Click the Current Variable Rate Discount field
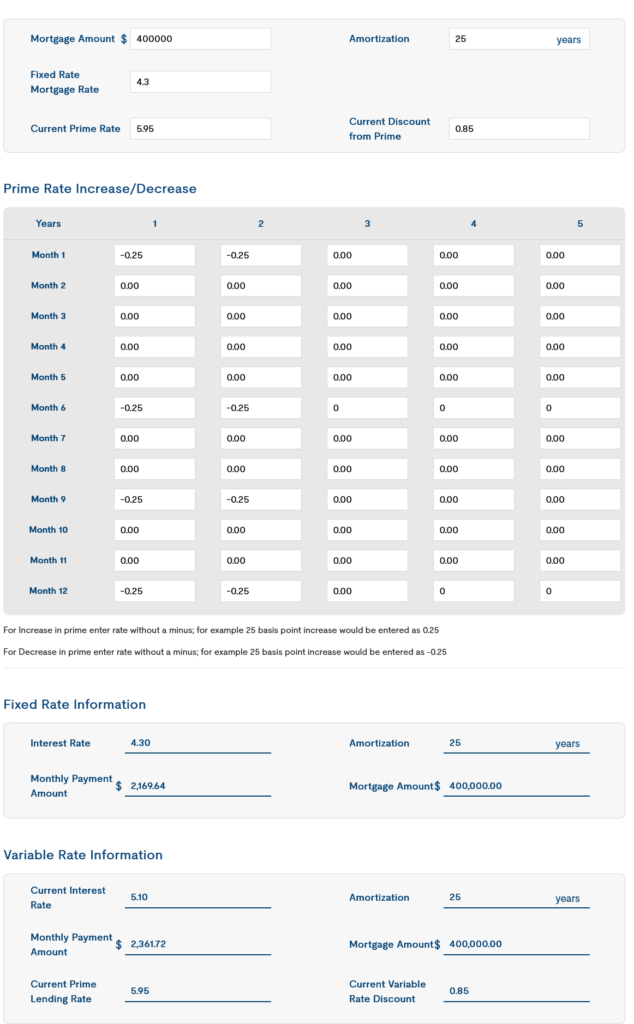The image size is (634, 1024). [x=516, y=991]
